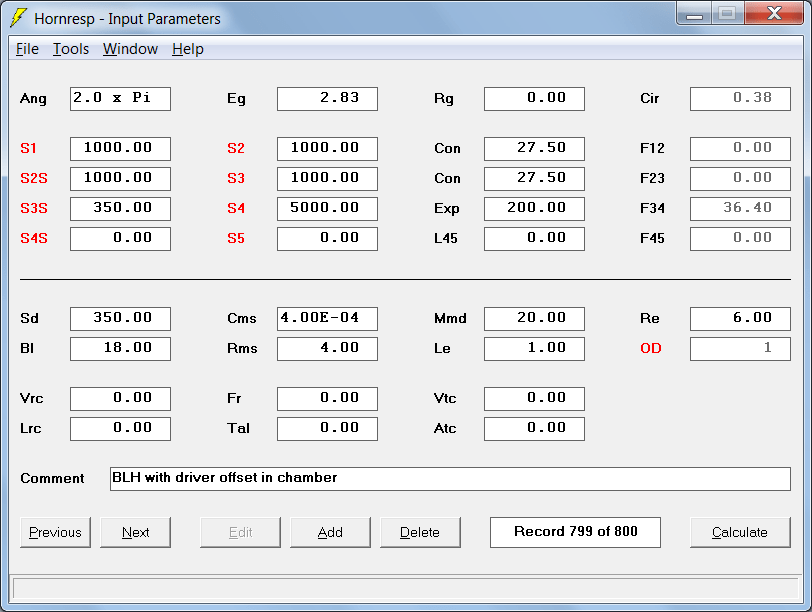Click the OD field showing 1
This screenshot has height=612, width=812.
point(740,348)
